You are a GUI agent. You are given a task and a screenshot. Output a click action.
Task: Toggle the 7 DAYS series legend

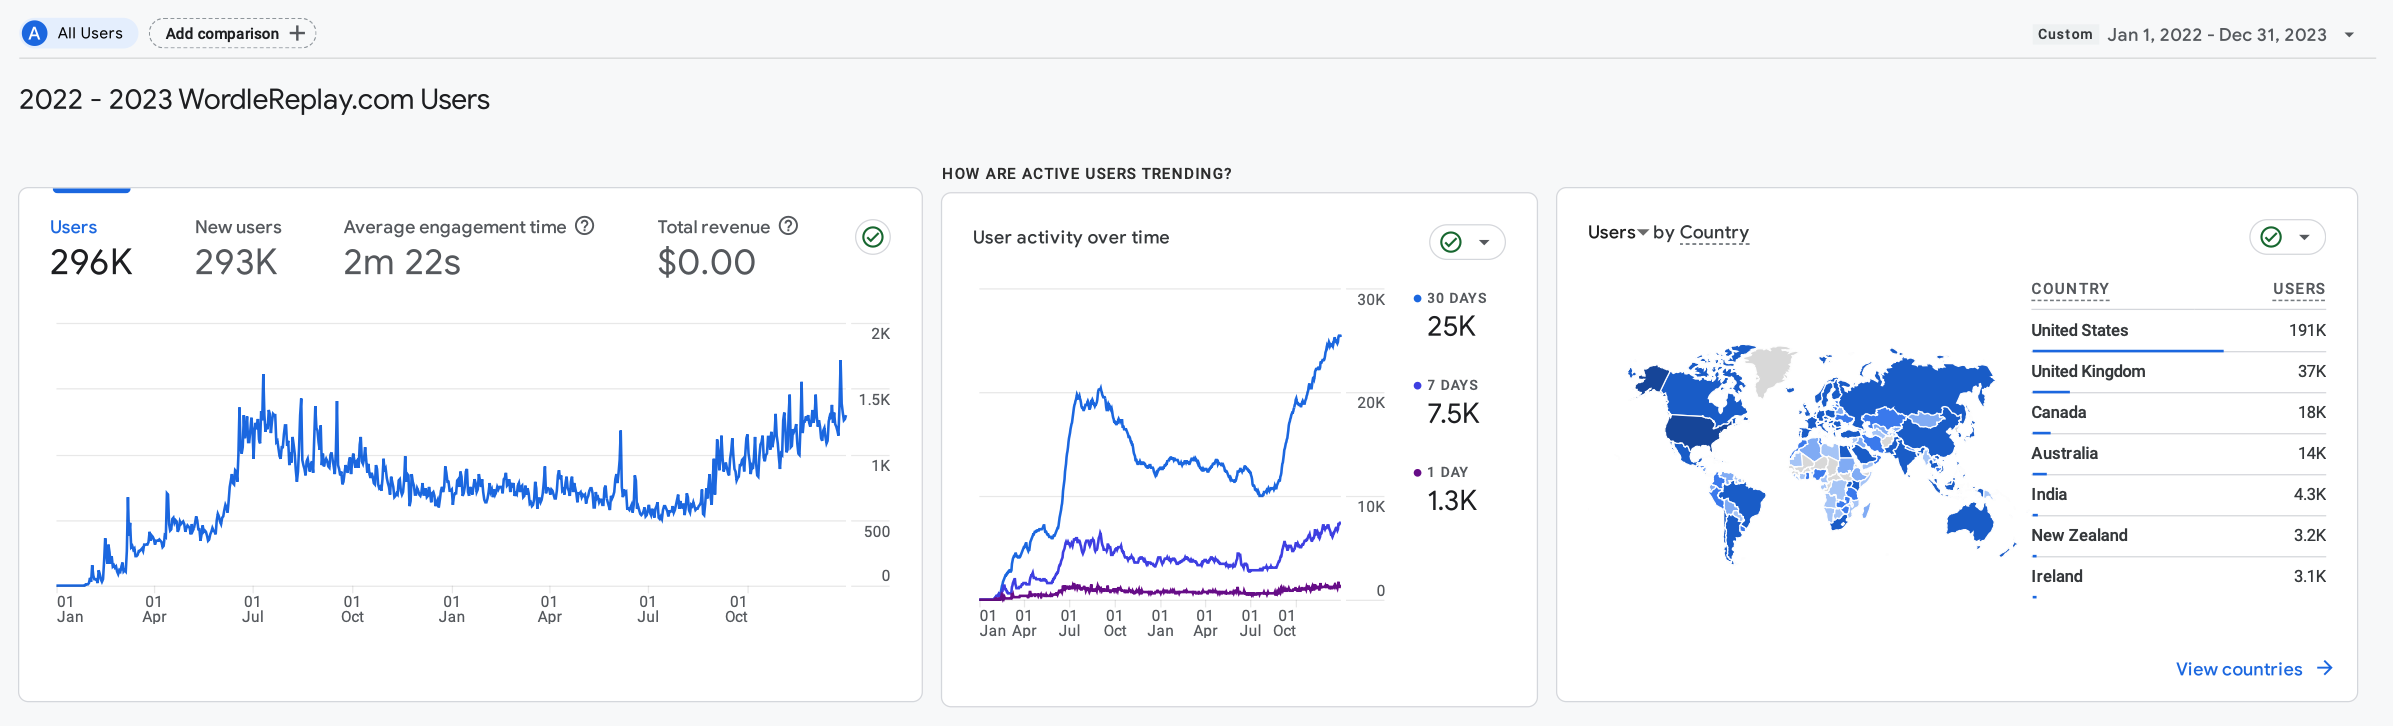point(1445,385)
